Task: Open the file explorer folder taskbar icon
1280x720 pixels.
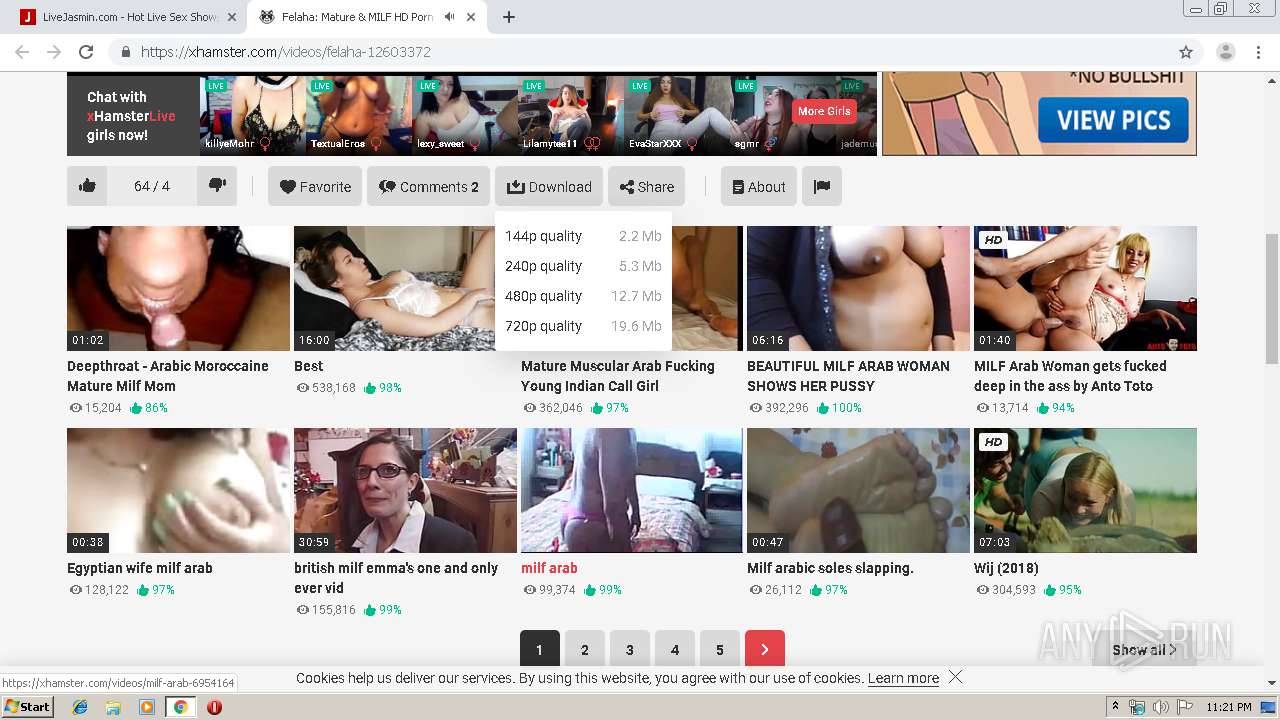Action: point(113,707)
